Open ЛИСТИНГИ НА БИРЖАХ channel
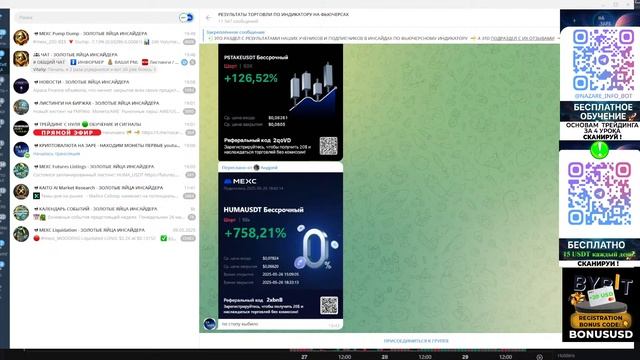Image resolution: width=640 pixels, height=360 pixels. tap(104, 107)
